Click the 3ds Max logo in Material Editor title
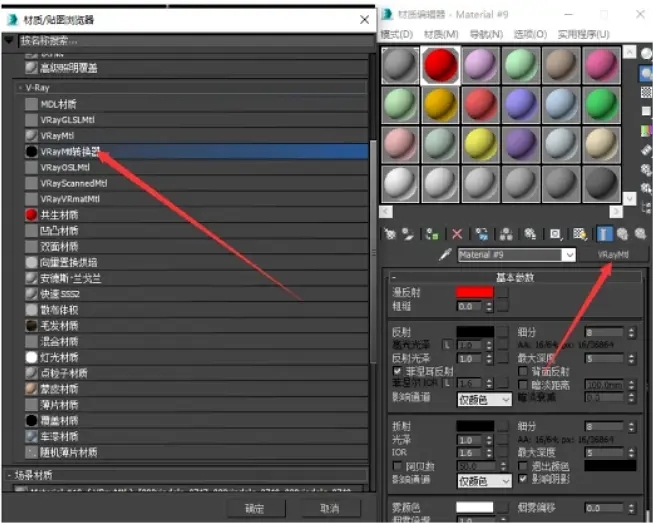The width and height of the screenshot is (653, 523). 387,14
